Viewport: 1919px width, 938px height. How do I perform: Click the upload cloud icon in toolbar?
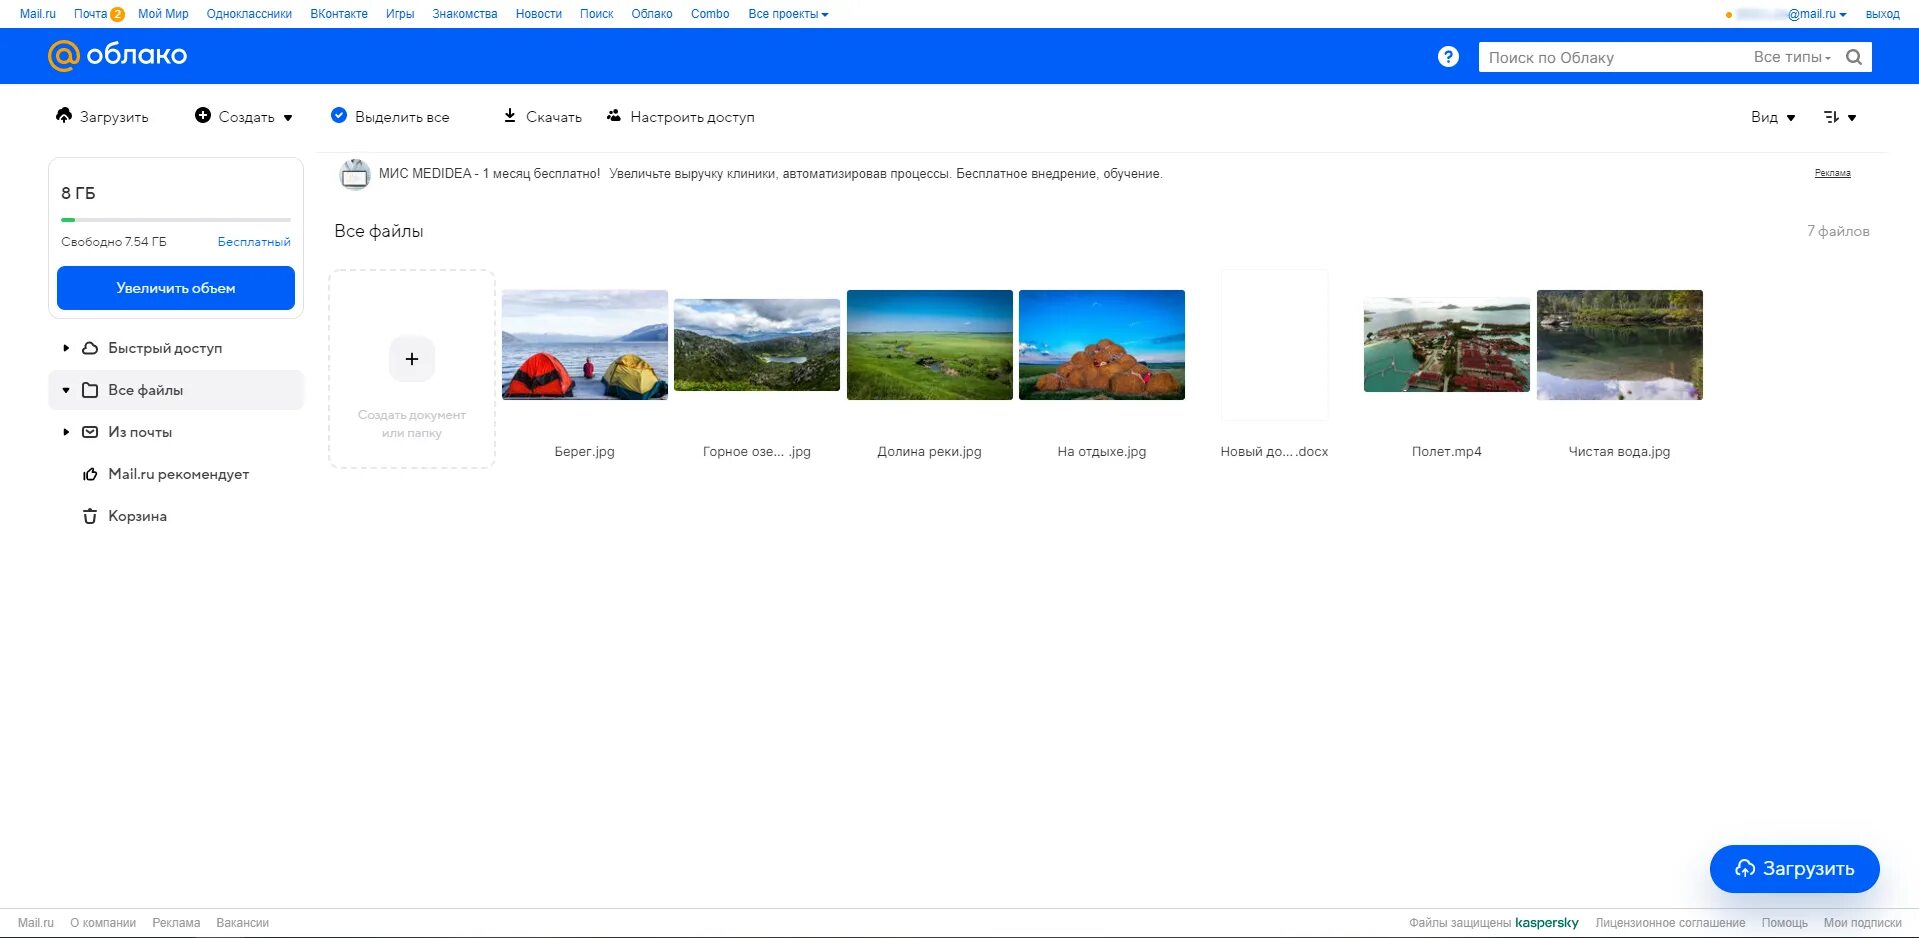[64, 115]
